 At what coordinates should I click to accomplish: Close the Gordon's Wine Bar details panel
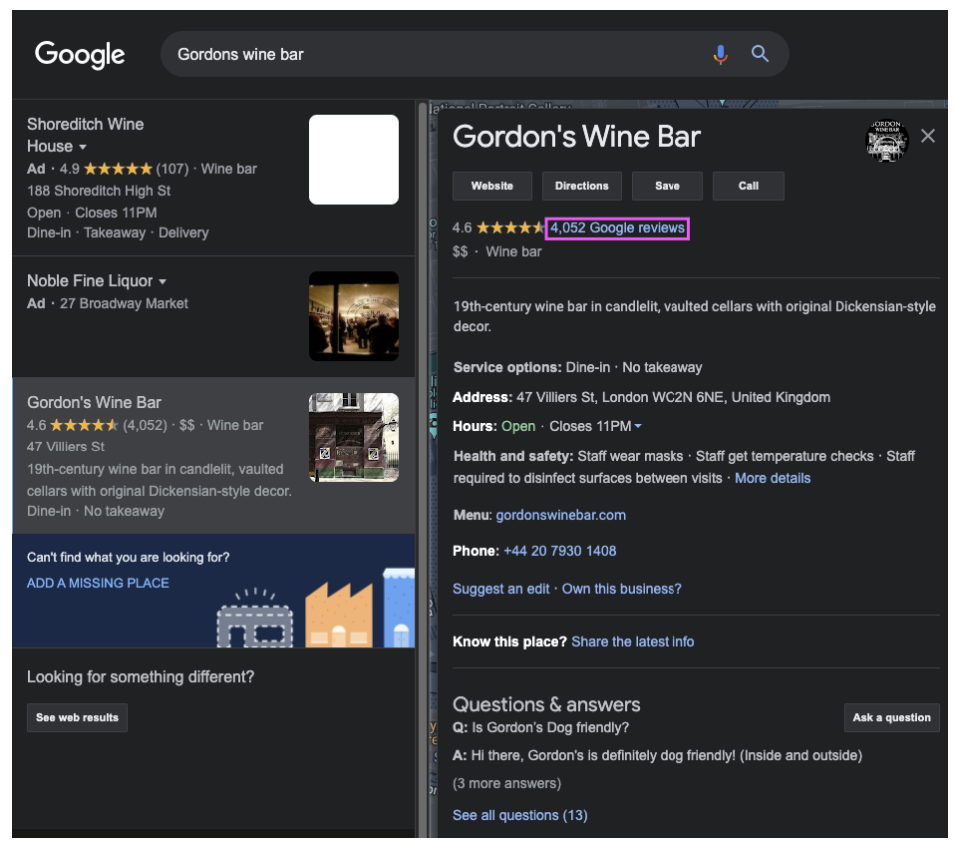[927, 136]
